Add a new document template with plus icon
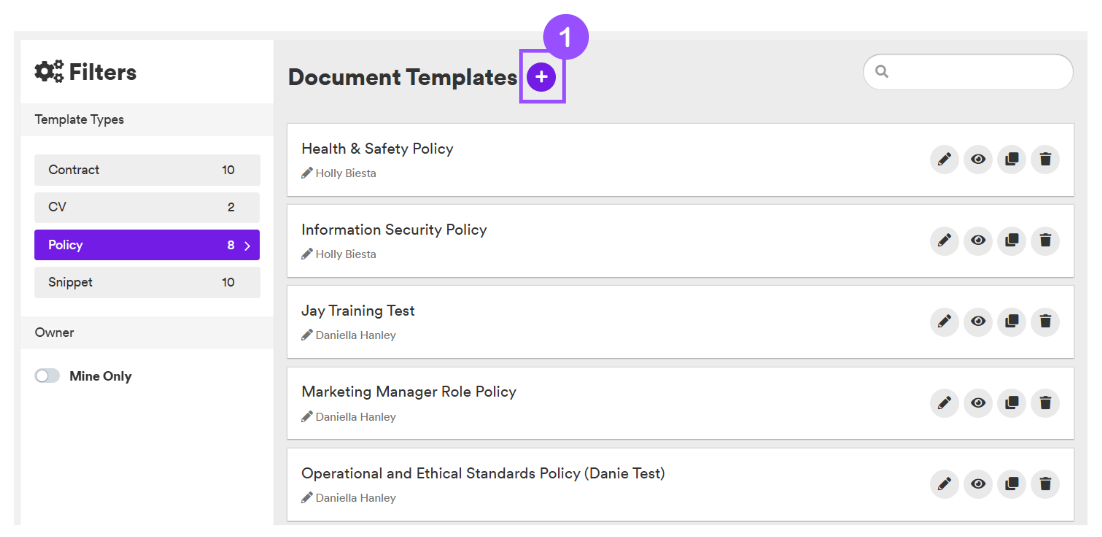Image resolution: width=1102 pixels, height=537 pixels. click(541, 77)
